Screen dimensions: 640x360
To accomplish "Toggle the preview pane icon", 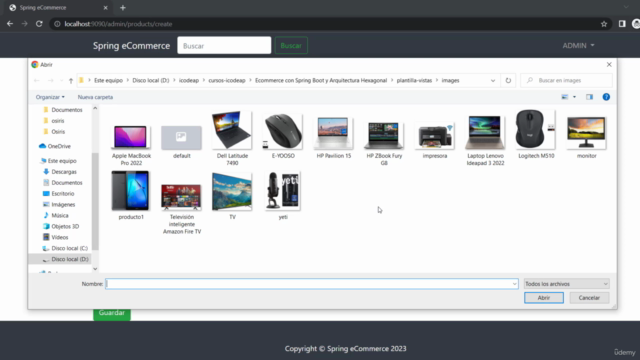I will click(589, 97).
